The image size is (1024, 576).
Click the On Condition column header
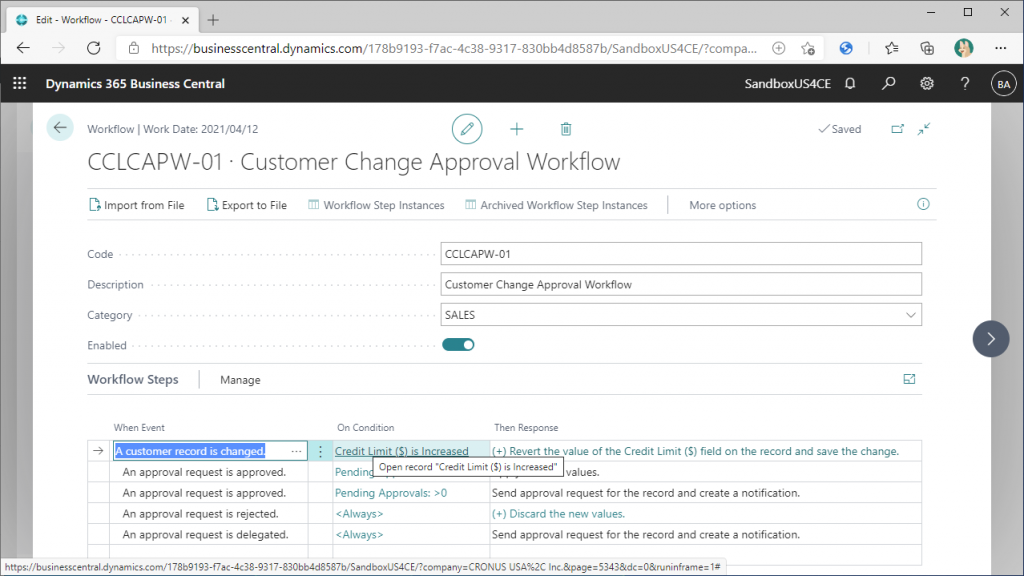(x=366, y=428)
